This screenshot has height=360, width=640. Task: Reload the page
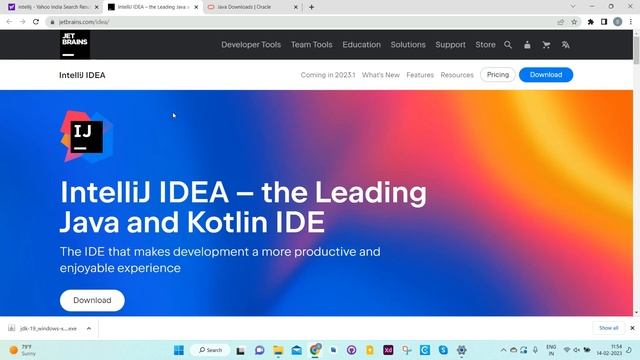36,22
